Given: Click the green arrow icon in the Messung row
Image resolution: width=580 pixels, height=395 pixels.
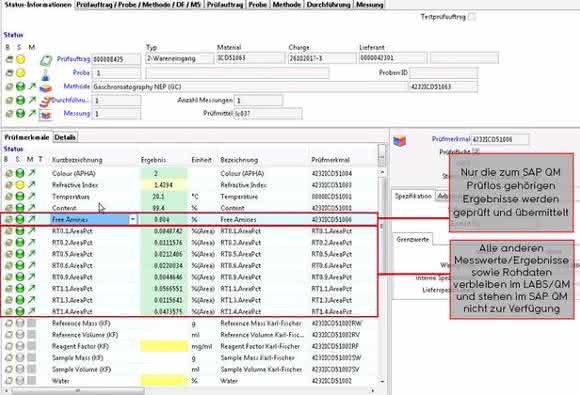Looking at the screenshot, I should [x=32, y=113].
